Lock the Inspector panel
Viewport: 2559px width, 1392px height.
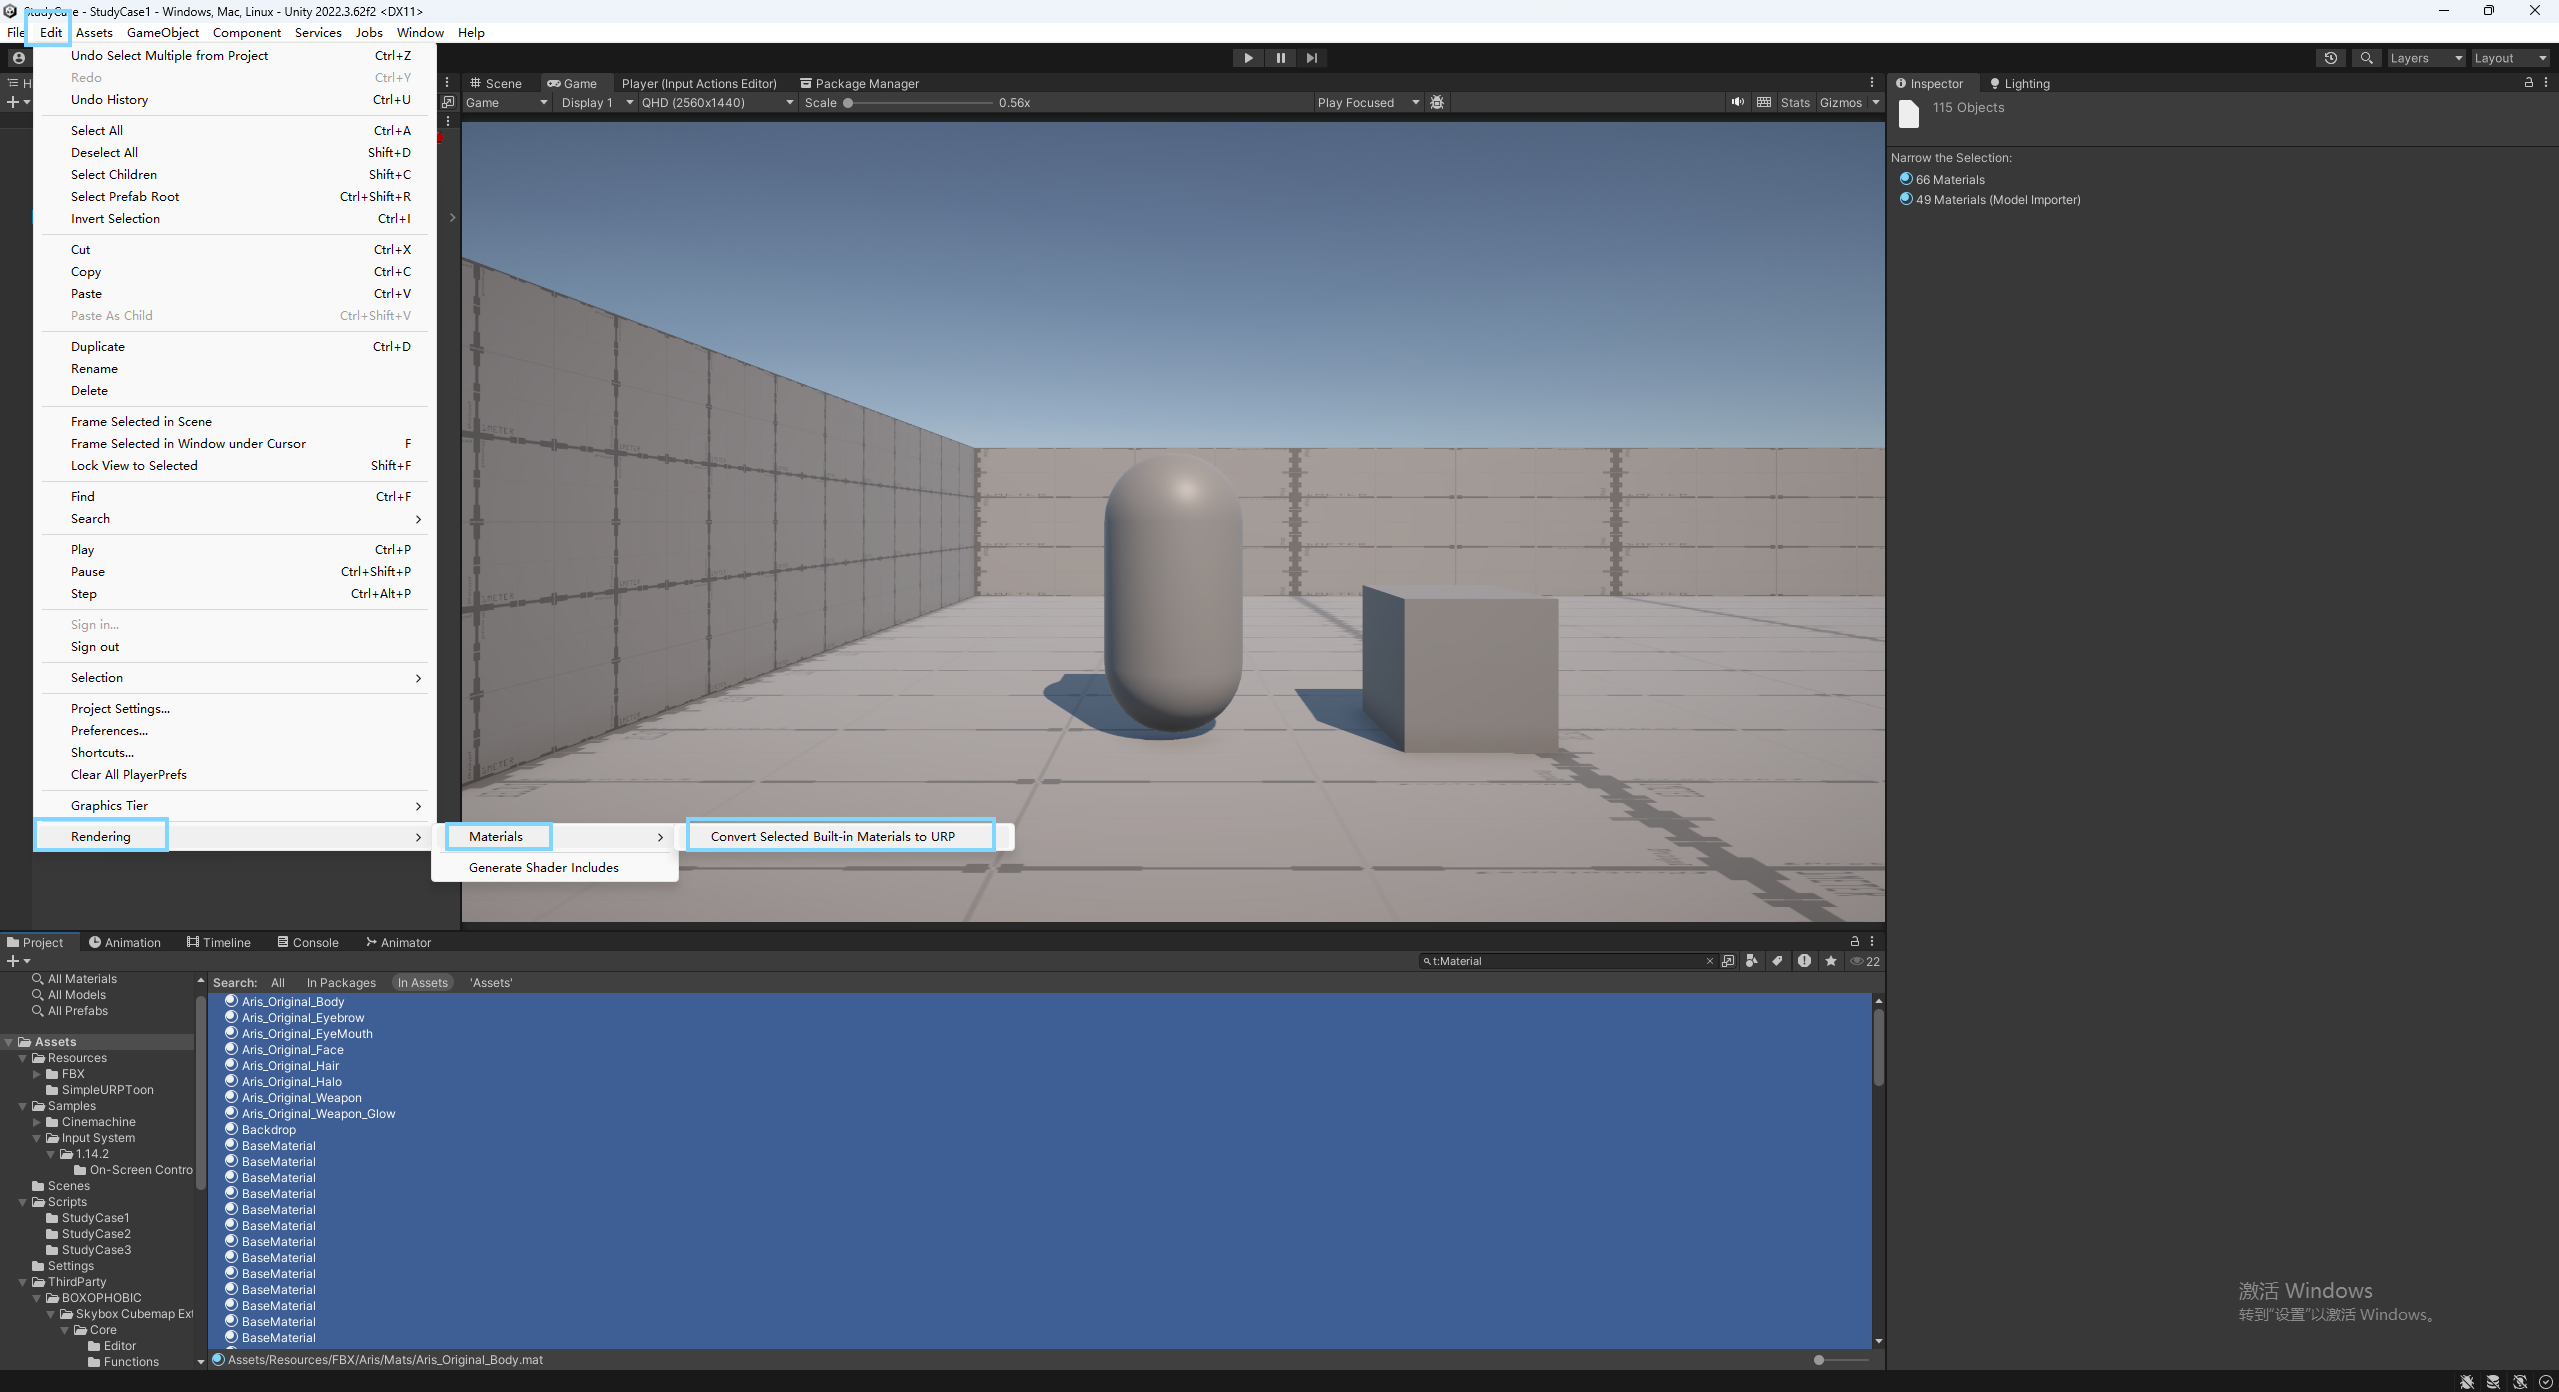click(2529, 83)
